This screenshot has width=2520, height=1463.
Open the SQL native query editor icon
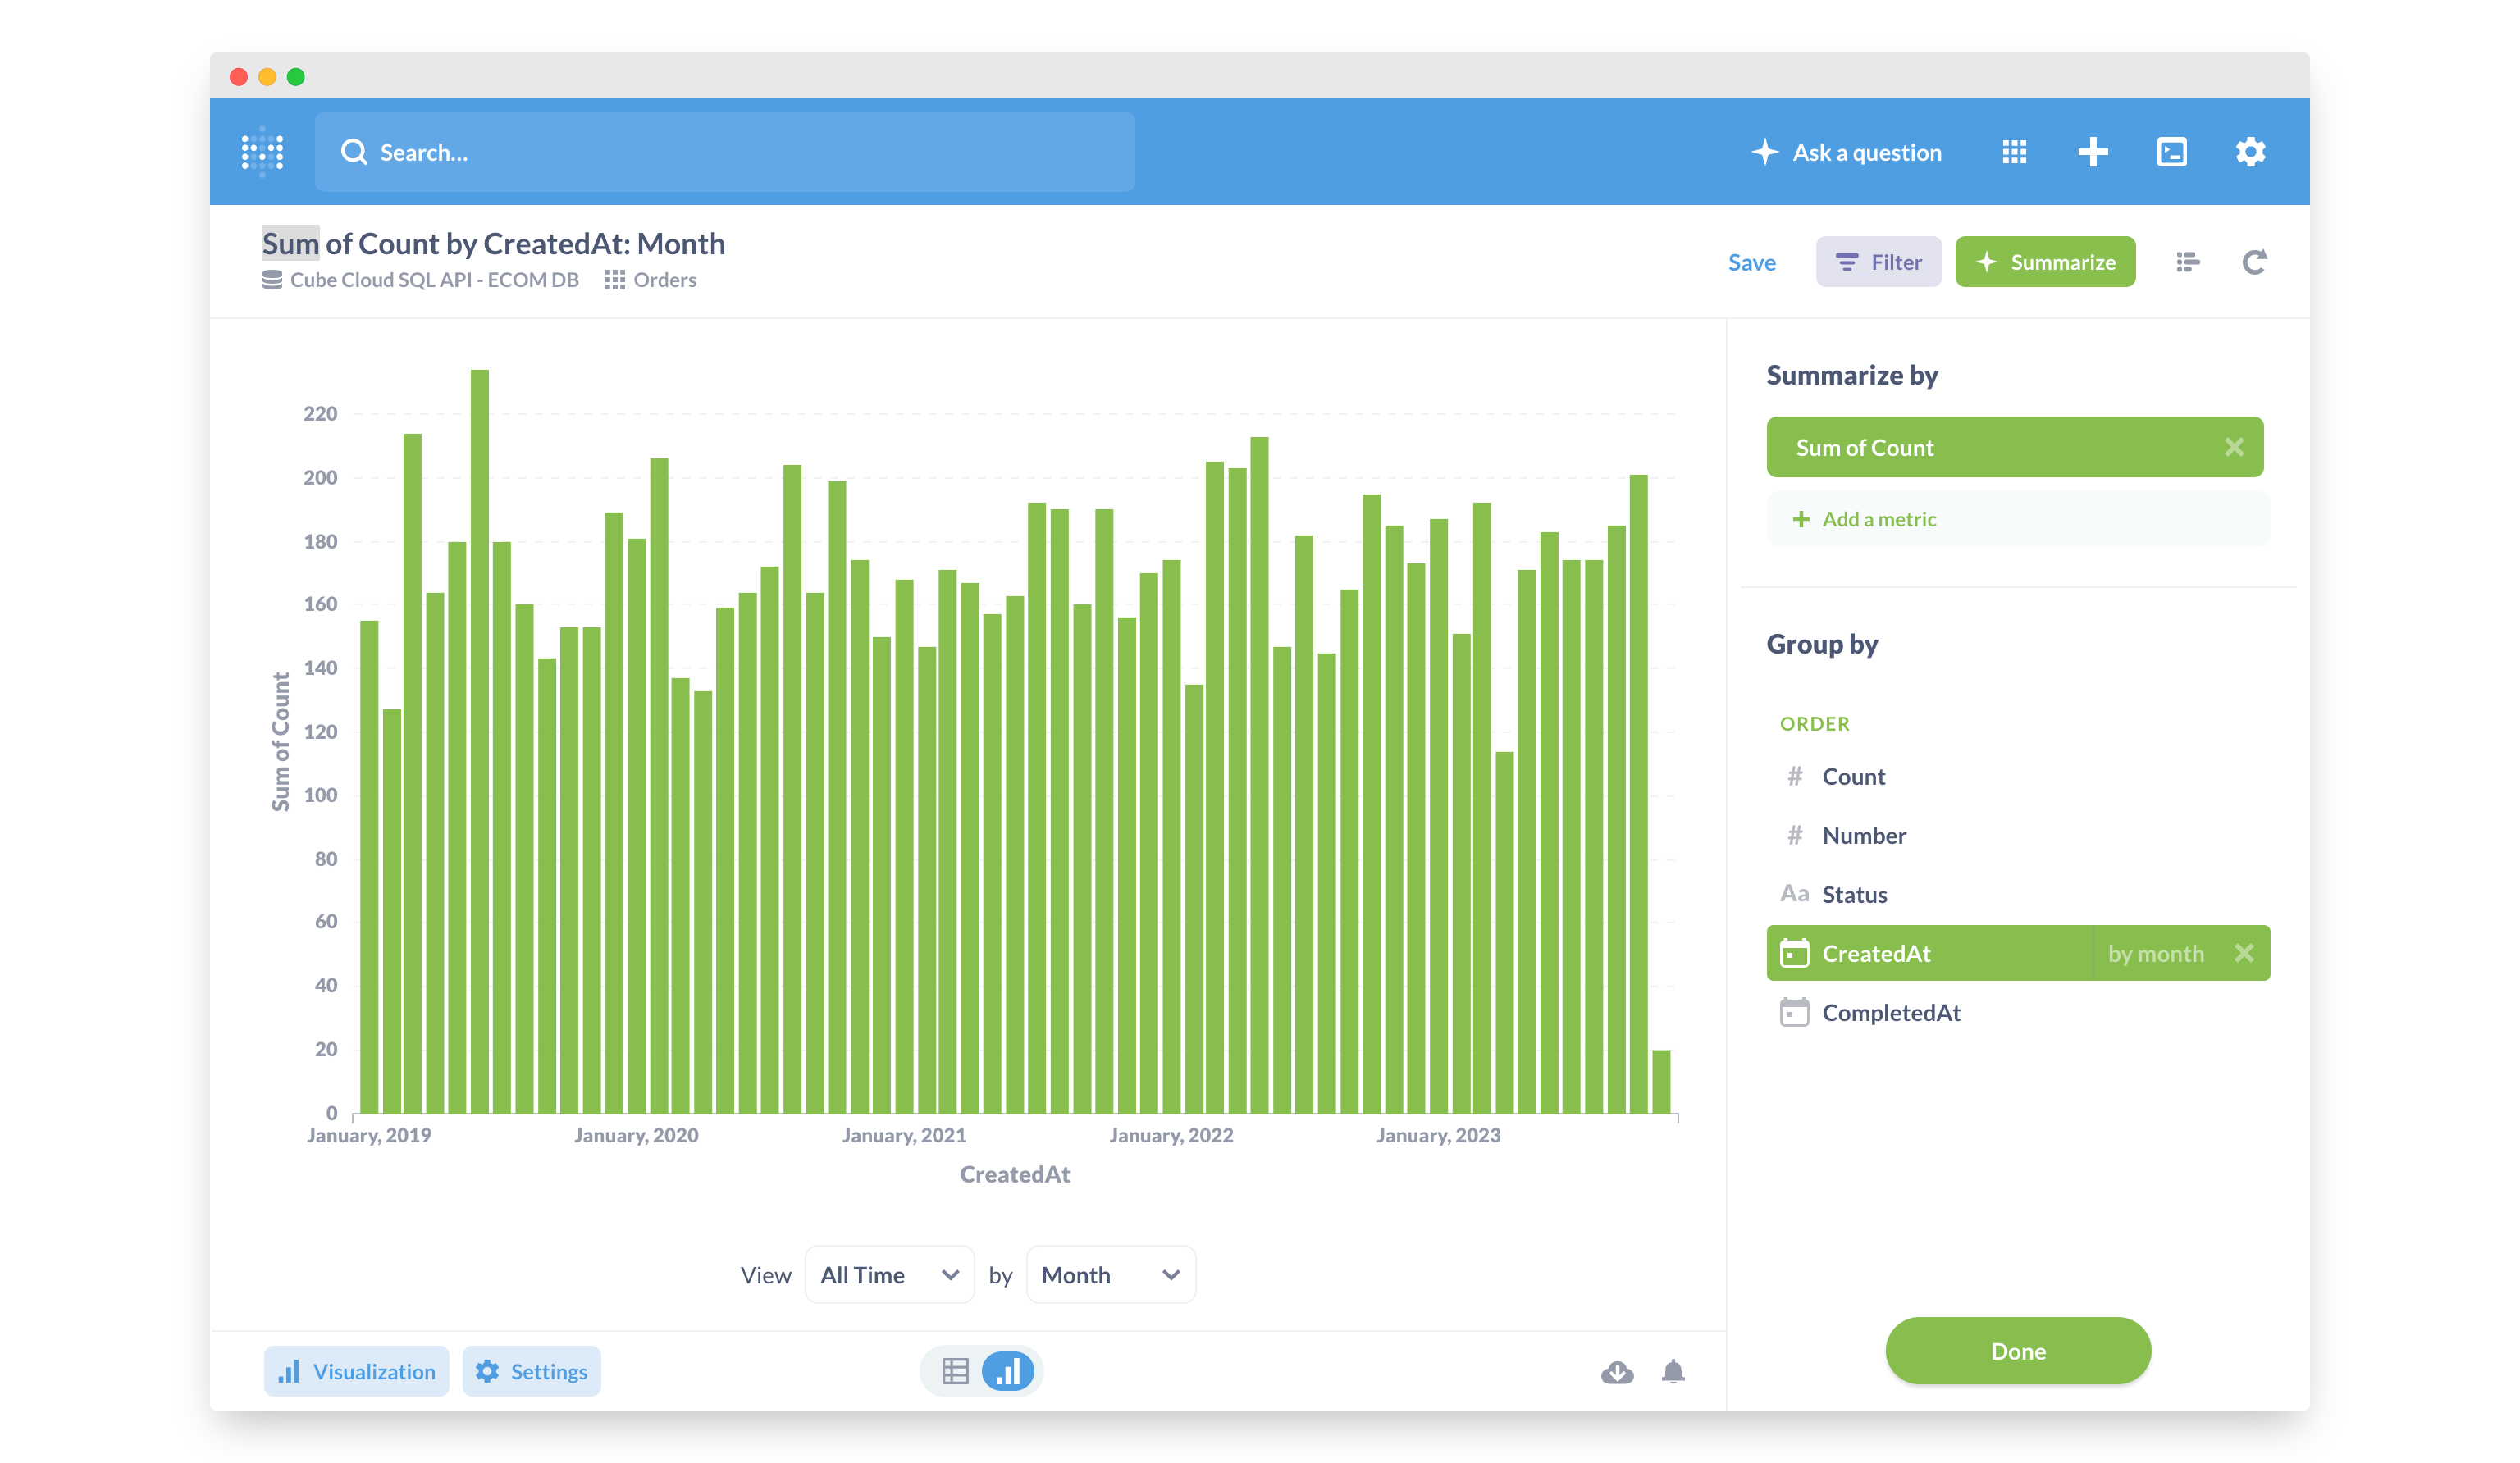(x=2171, y=152)
